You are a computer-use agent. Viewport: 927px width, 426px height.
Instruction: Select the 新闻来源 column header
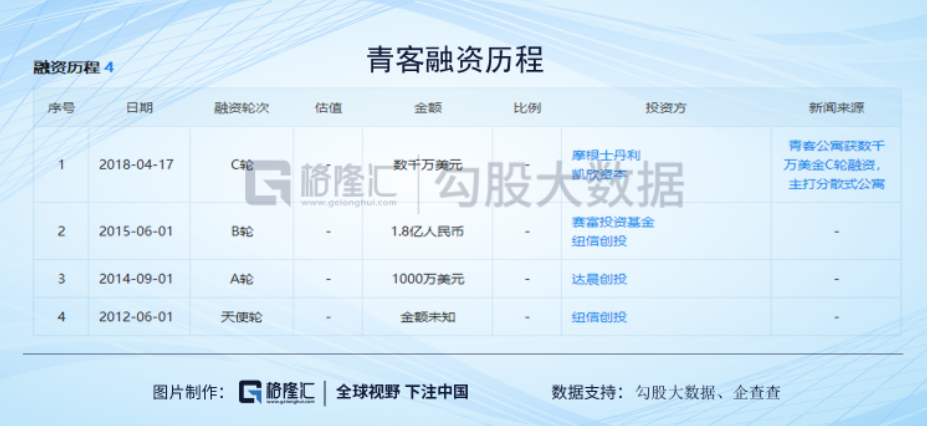point(836,108)
